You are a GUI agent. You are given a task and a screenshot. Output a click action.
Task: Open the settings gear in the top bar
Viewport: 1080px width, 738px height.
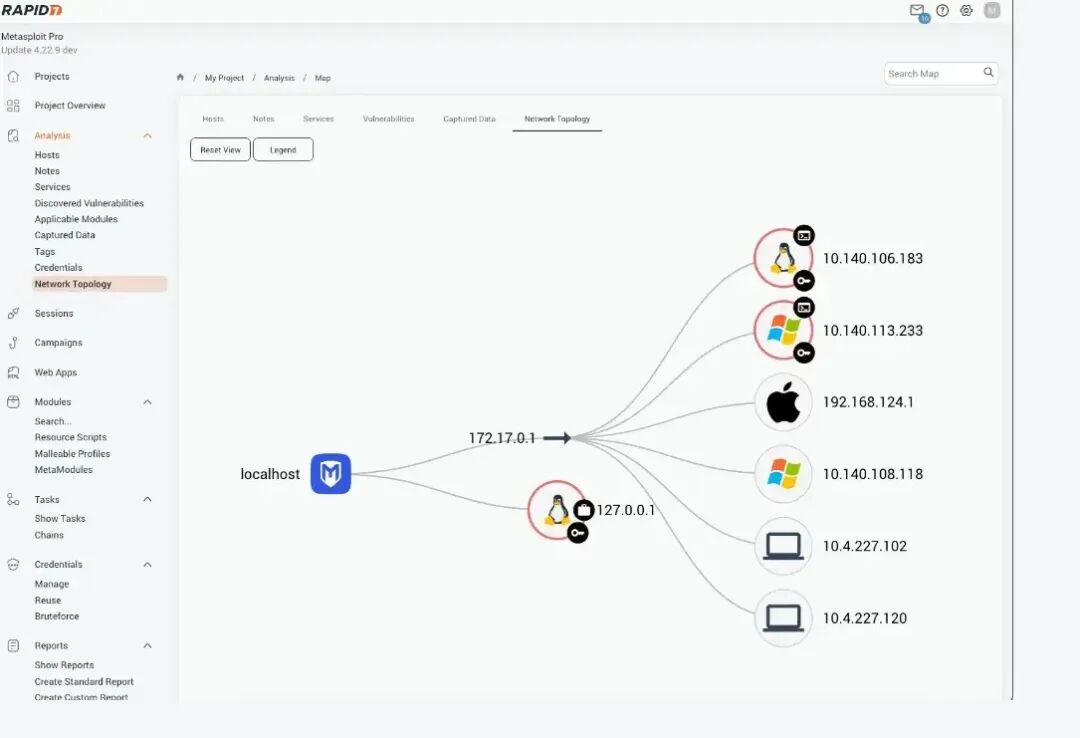point(966,10)
